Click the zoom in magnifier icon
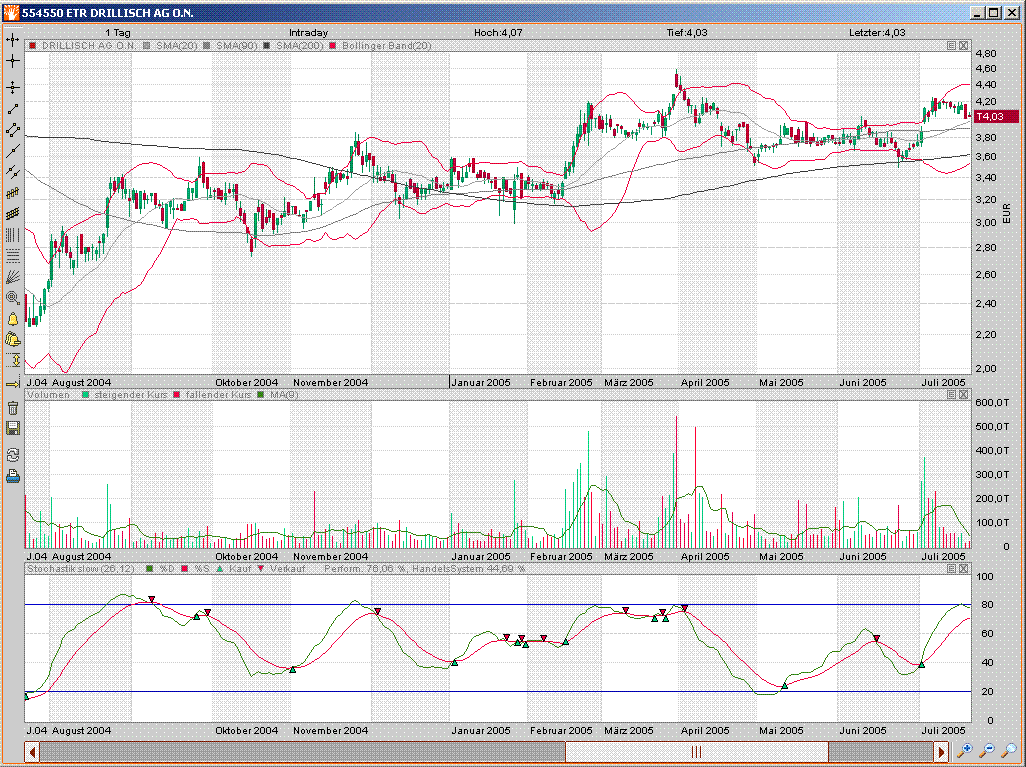 (x=965, y=750)
